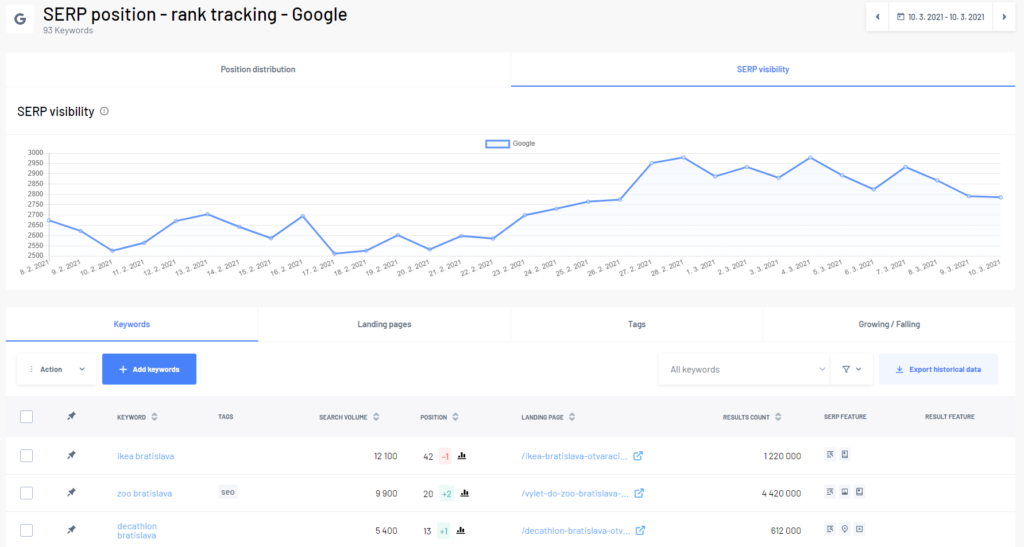Viewport: 1024px width, 547px height.
Task: Click the +2 position change badge
Action: click(x=447, y=493)
